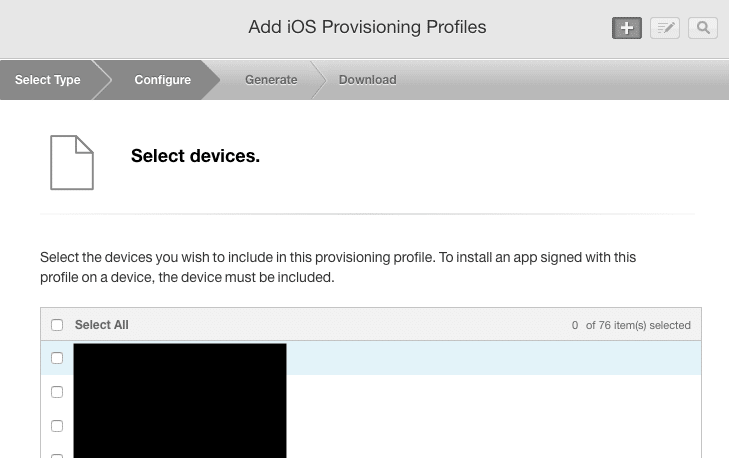
Task: Click the highlighted first device row
Action: (x=490, y=358)
